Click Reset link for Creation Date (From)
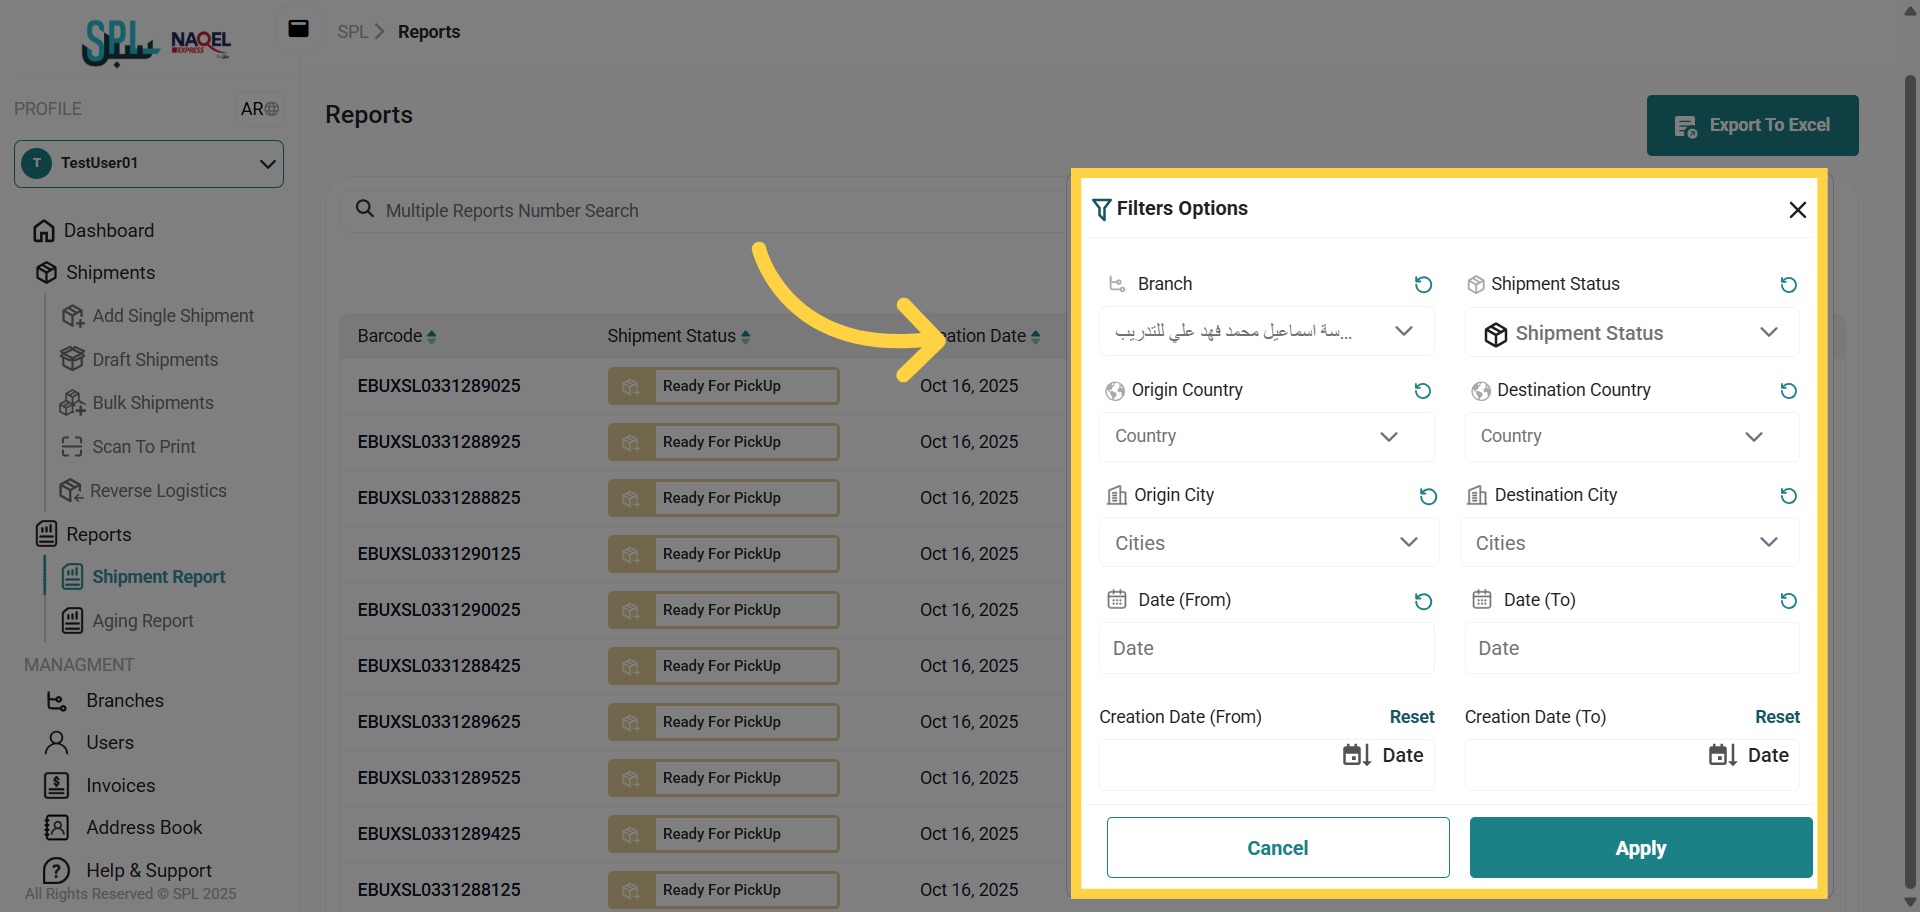 click(1411, 717)
